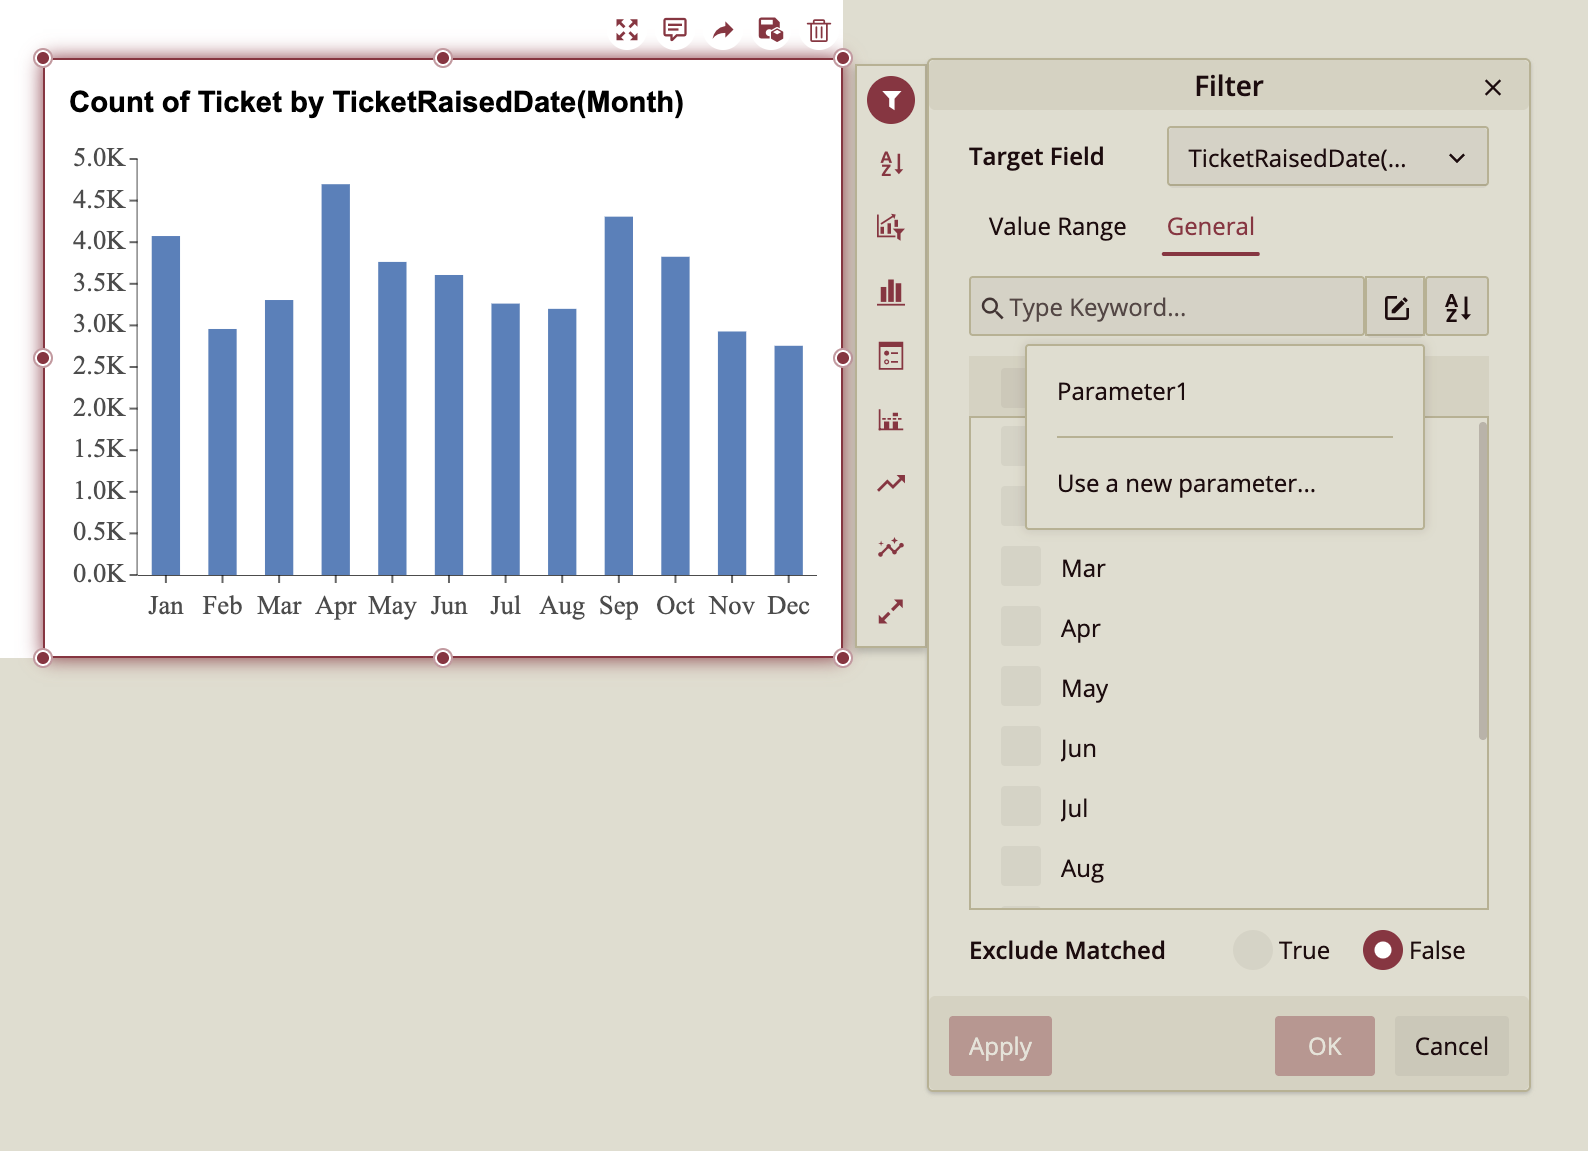
Task: Check the Apr checkbox
Action: pyautogui.click(x=1021, y=627)
